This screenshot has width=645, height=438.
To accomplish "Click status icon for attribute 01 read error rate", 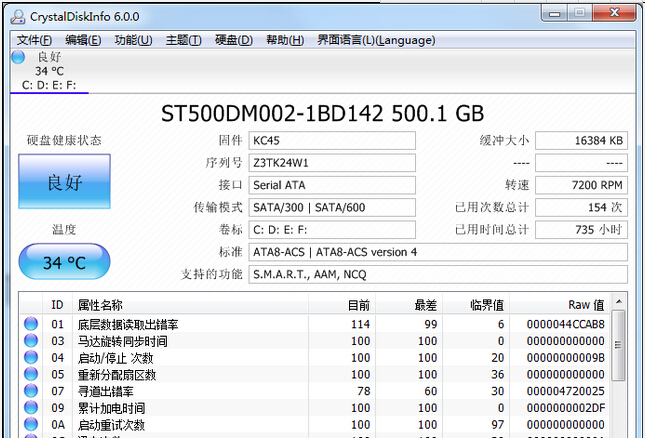I will click(x=30, y=324).
